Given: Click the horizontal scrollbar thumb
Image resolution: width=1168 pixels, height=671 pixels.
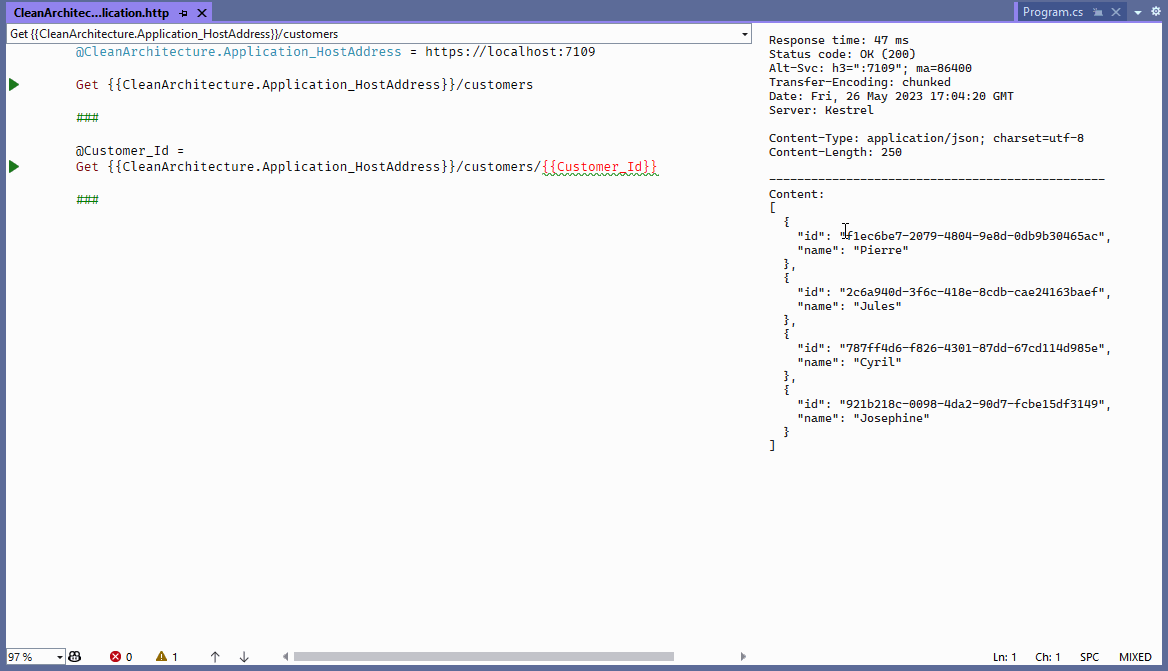Looking at the screenshot, I should [x=485, y=656].
